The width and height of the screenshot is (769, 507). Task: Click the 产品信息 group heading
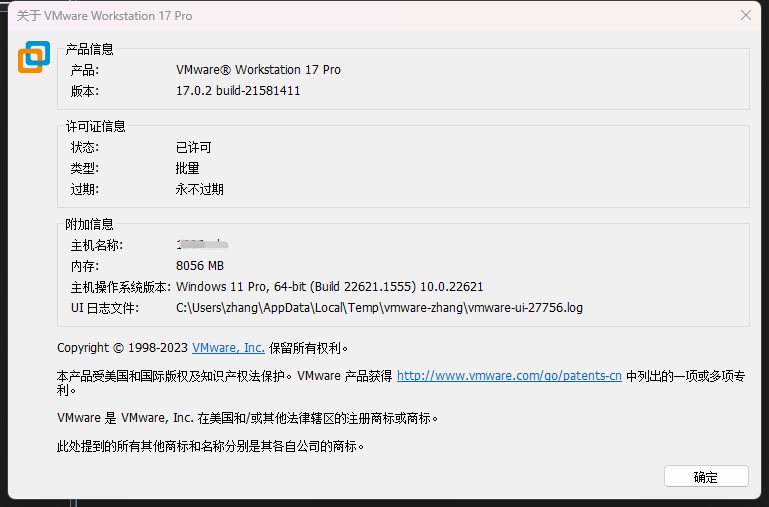[x=89, y=49]
